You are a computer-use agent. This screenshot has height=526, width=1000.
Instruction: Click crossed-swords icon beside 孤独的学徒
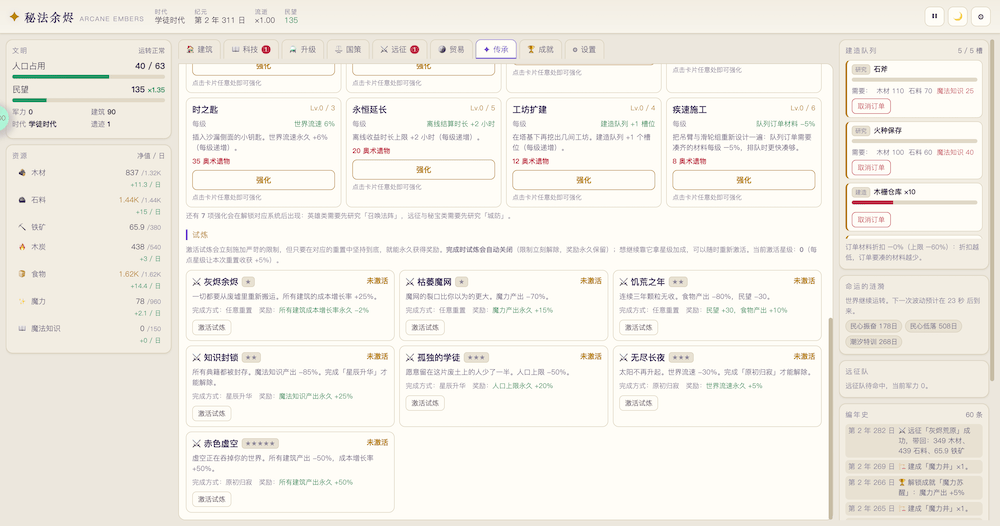tap(410, 358)
